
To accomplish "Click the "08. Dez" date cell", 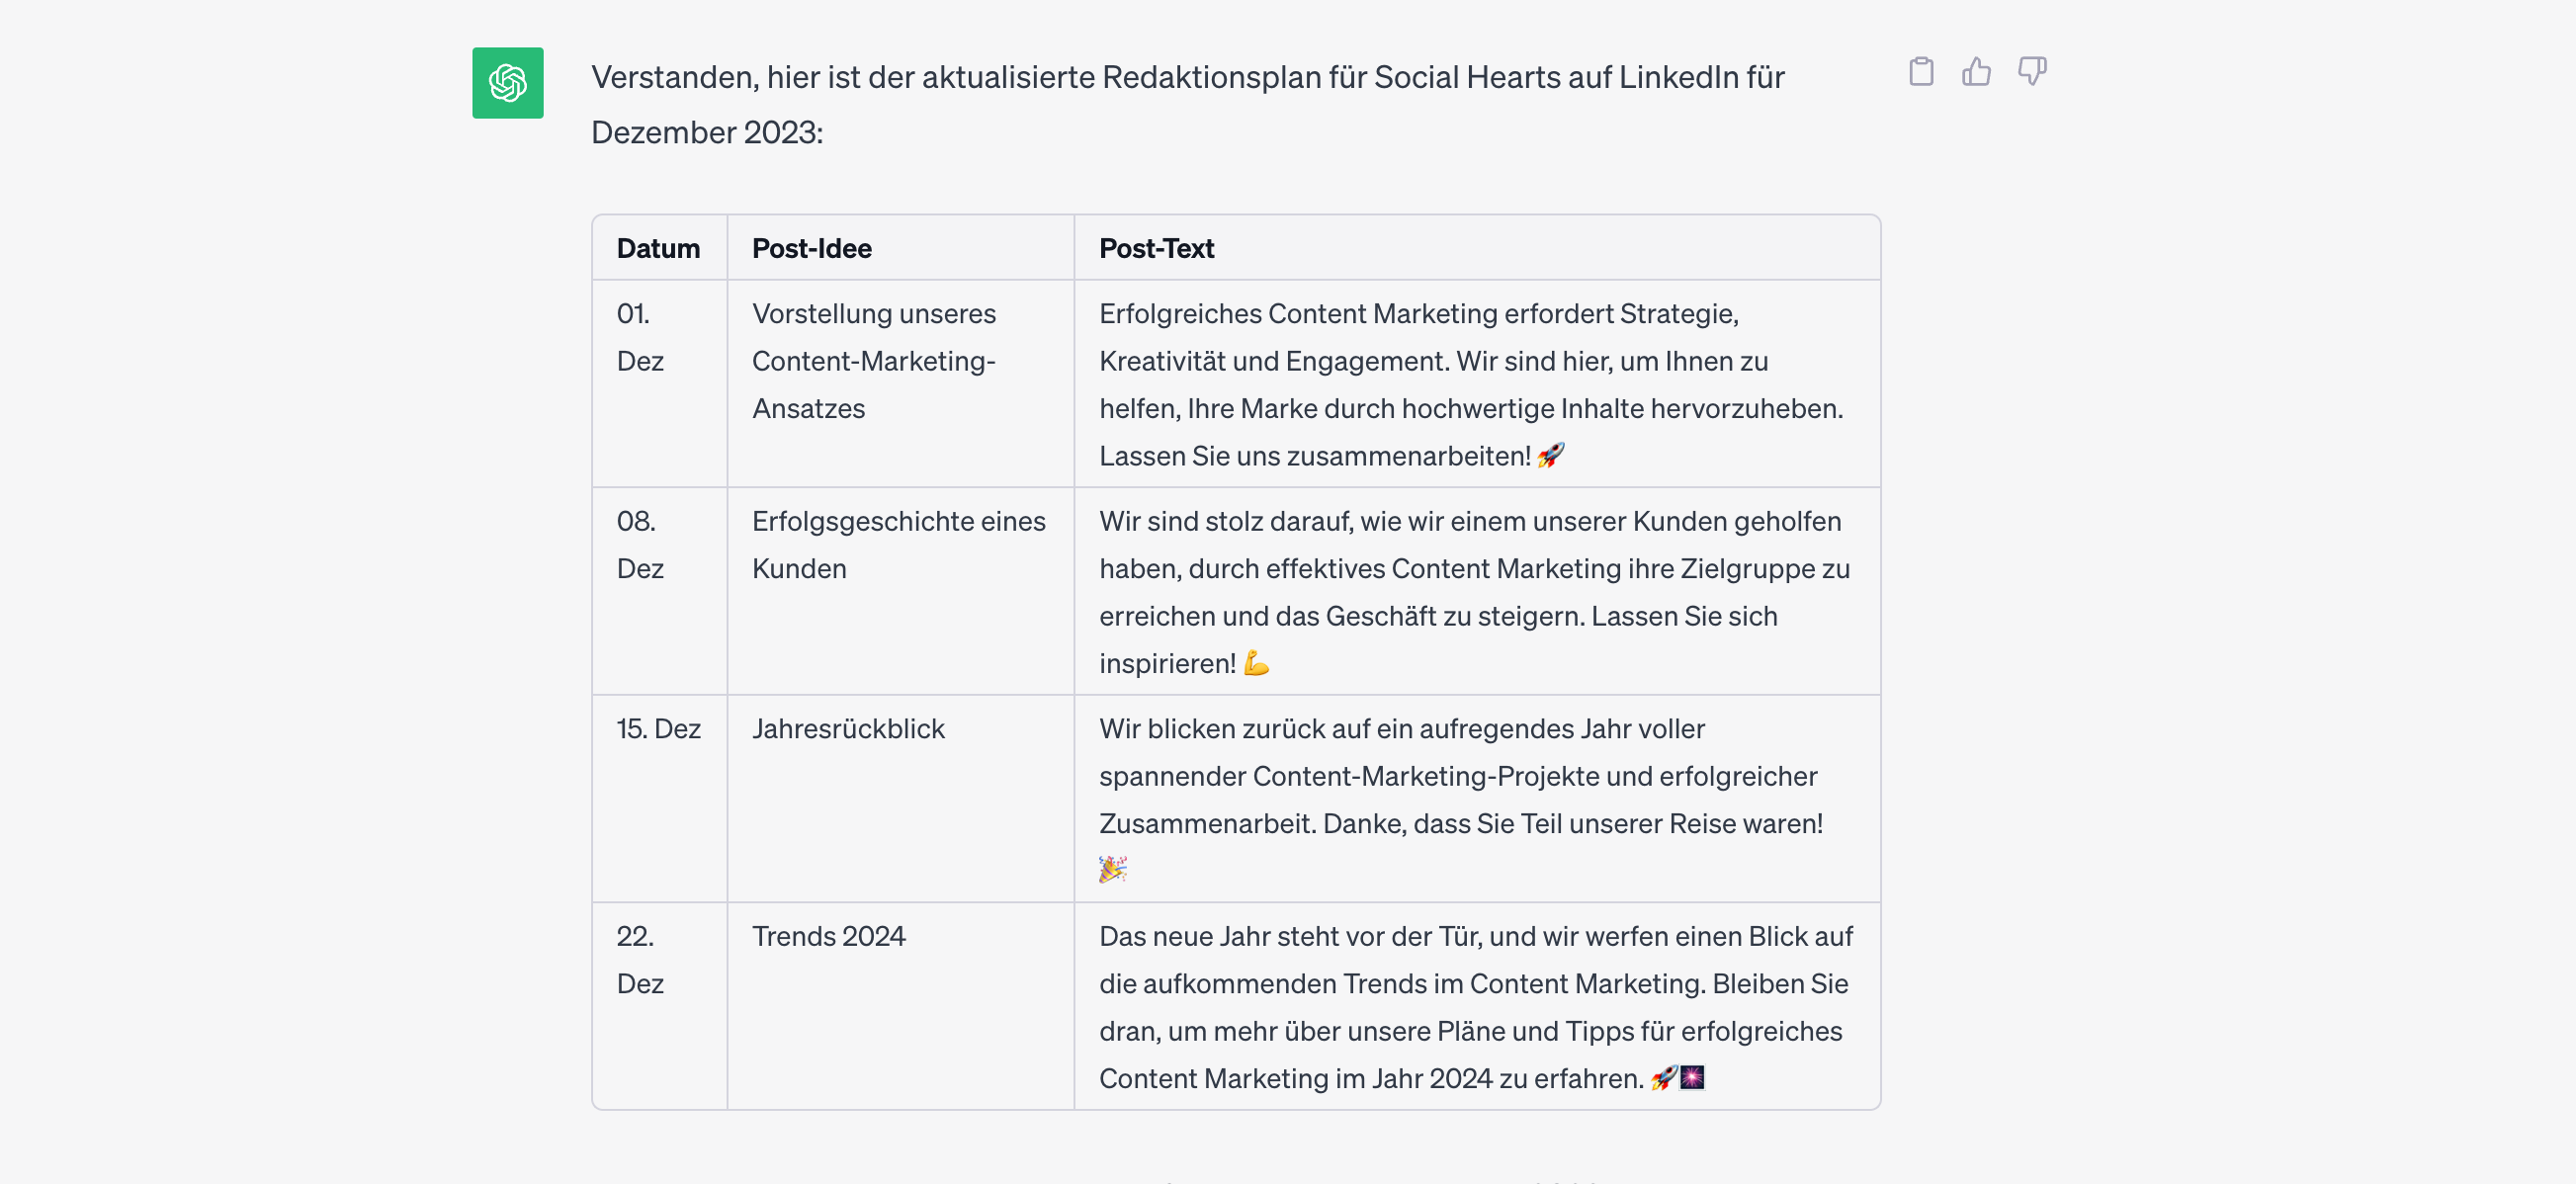I will (640, 545).
